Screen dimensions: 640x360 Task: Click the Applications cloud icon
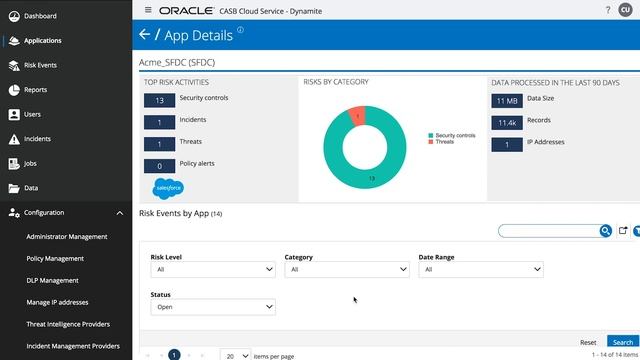click(x=14, y=41)
